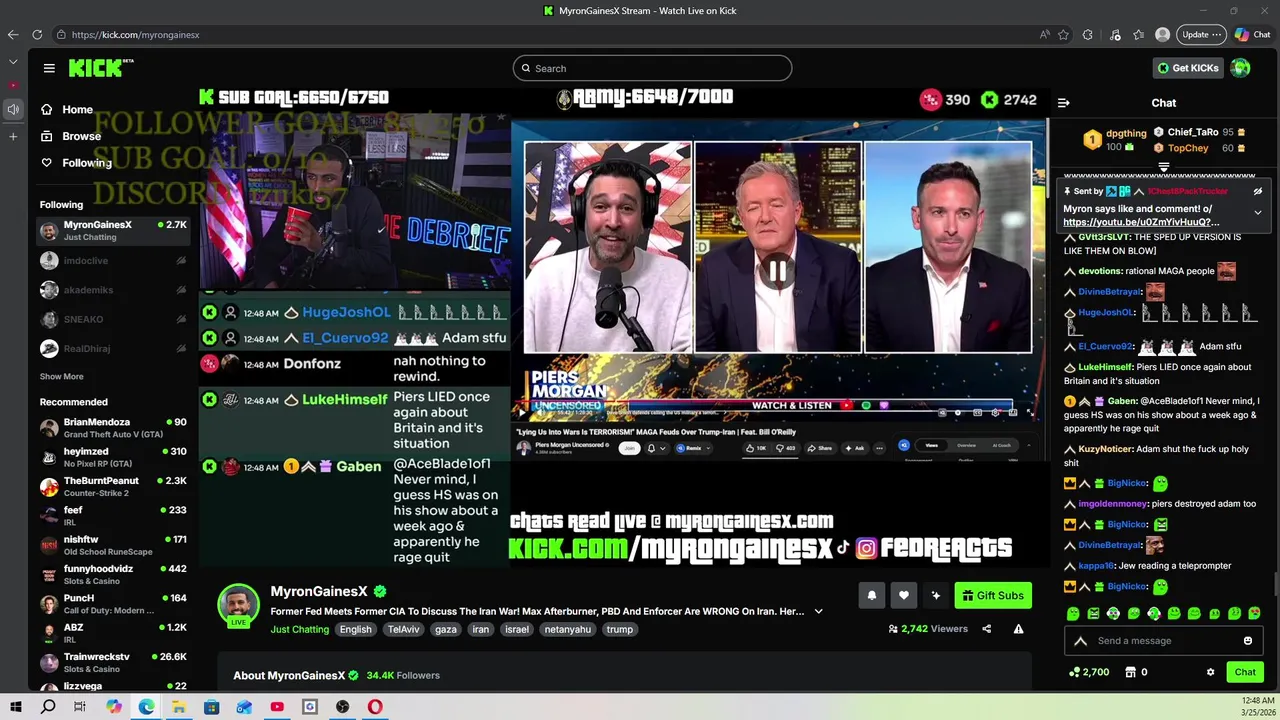This screenshot has width=1280, height=720.
Task: Select the English tag
Action: coord(355,629)
